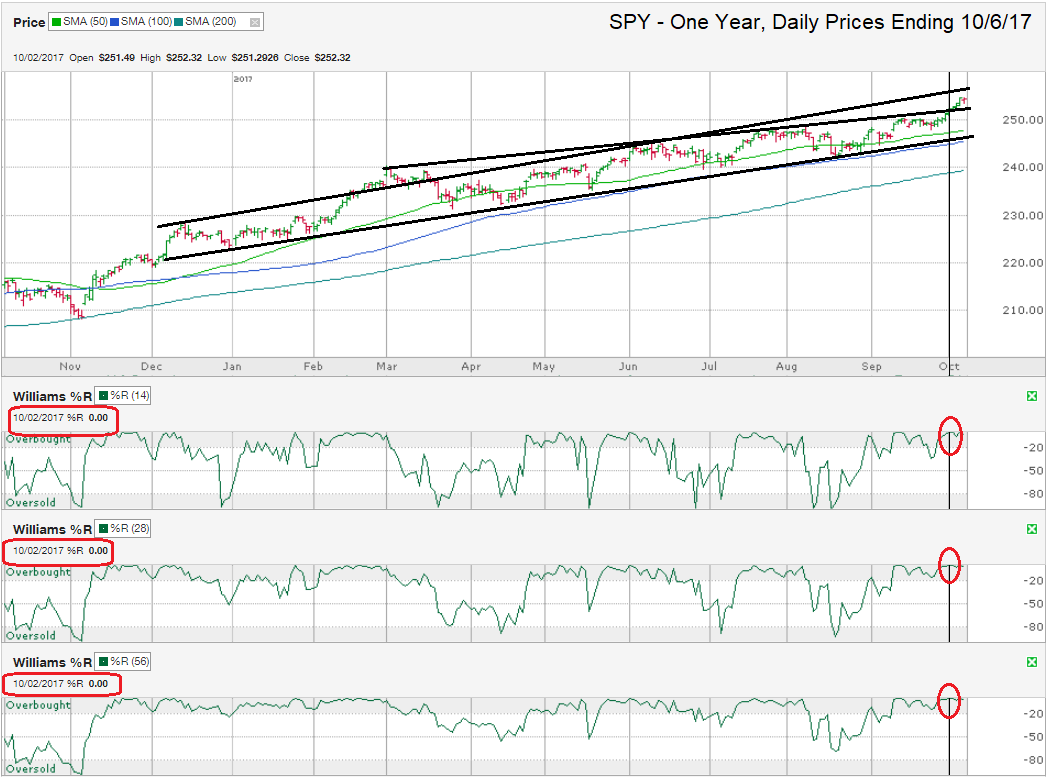The height and width of the screenshot is (778, 1049).
Task: Click the 240.00 price axis label
Action: (x=1023, y=167)
